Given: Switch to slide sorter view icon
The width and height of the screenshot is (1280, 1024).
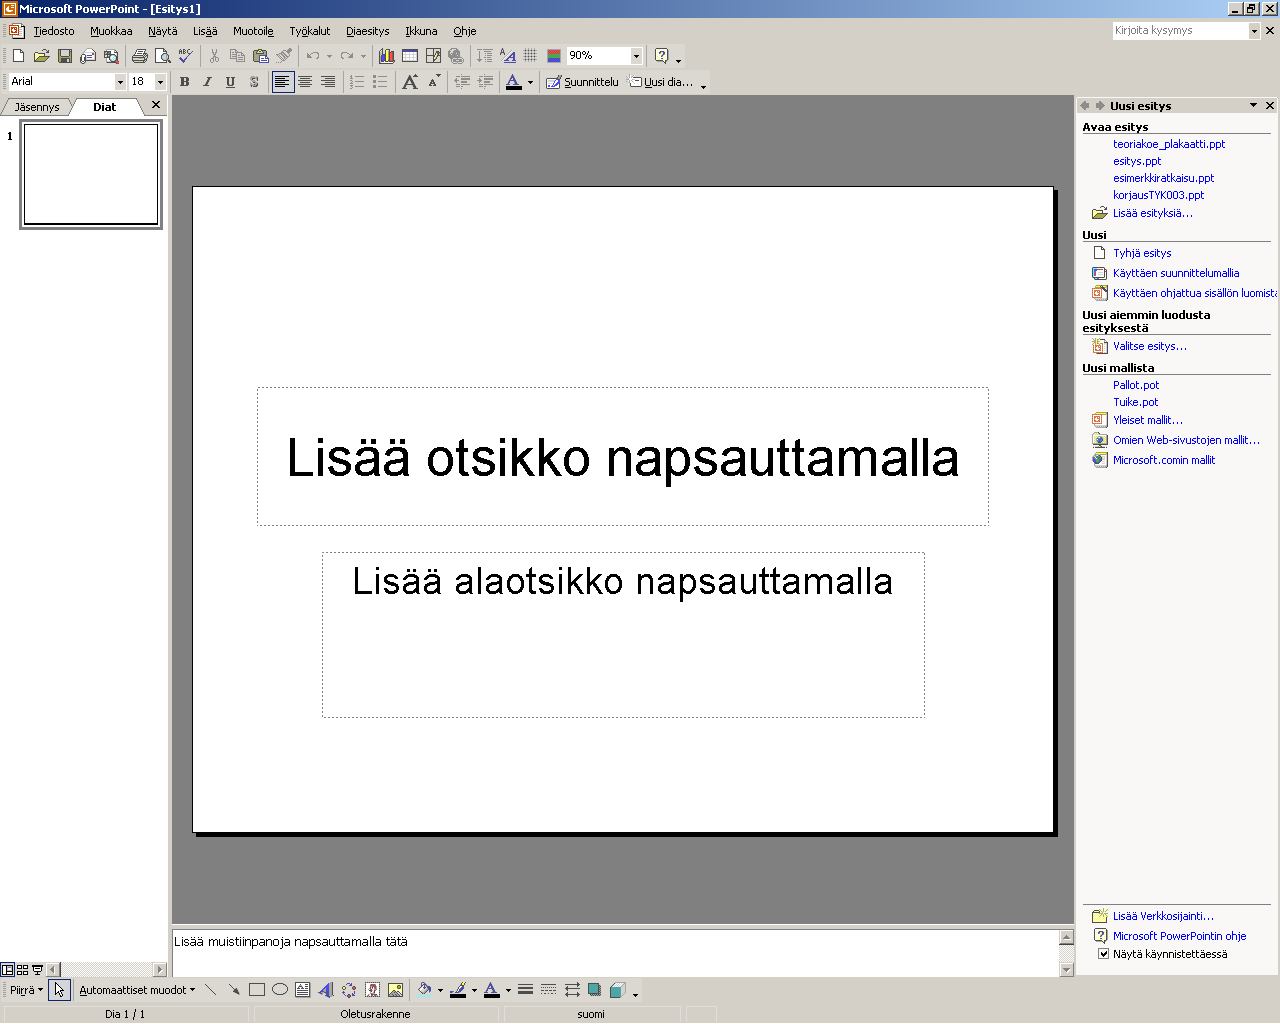Looking at the screenshot, I should click(x=22, y=970).
